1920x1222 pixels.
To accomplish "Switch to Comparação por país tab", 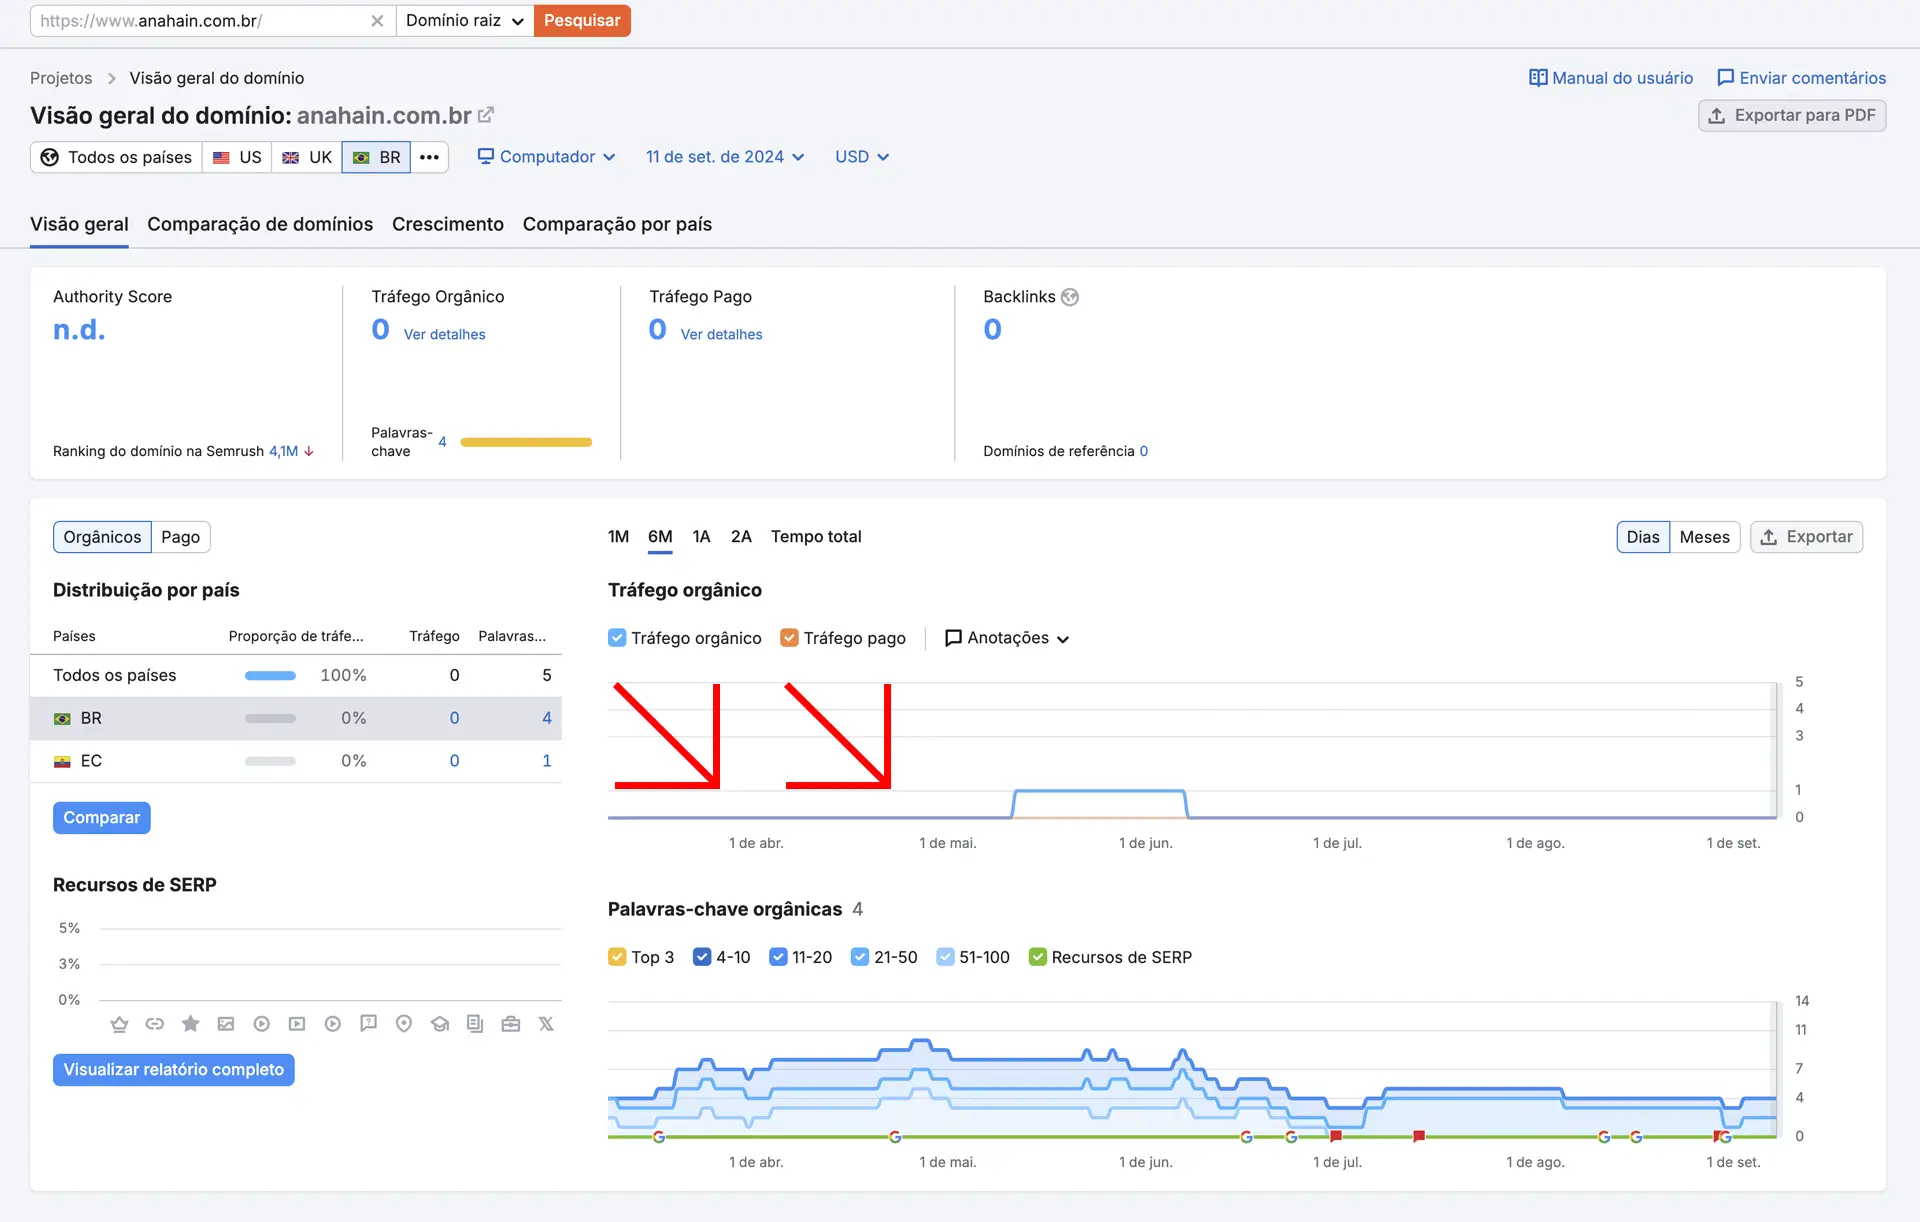I will (617, 224).
